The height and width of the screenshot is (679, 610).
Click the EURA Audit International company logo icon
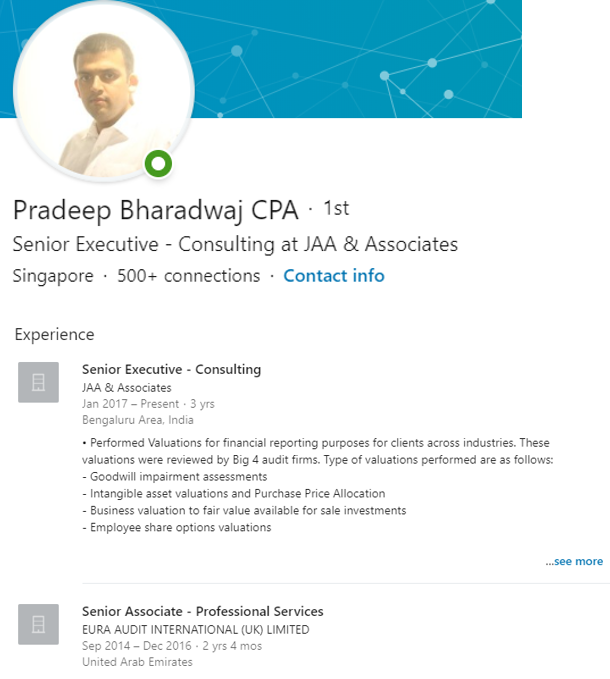pos(38,625)
